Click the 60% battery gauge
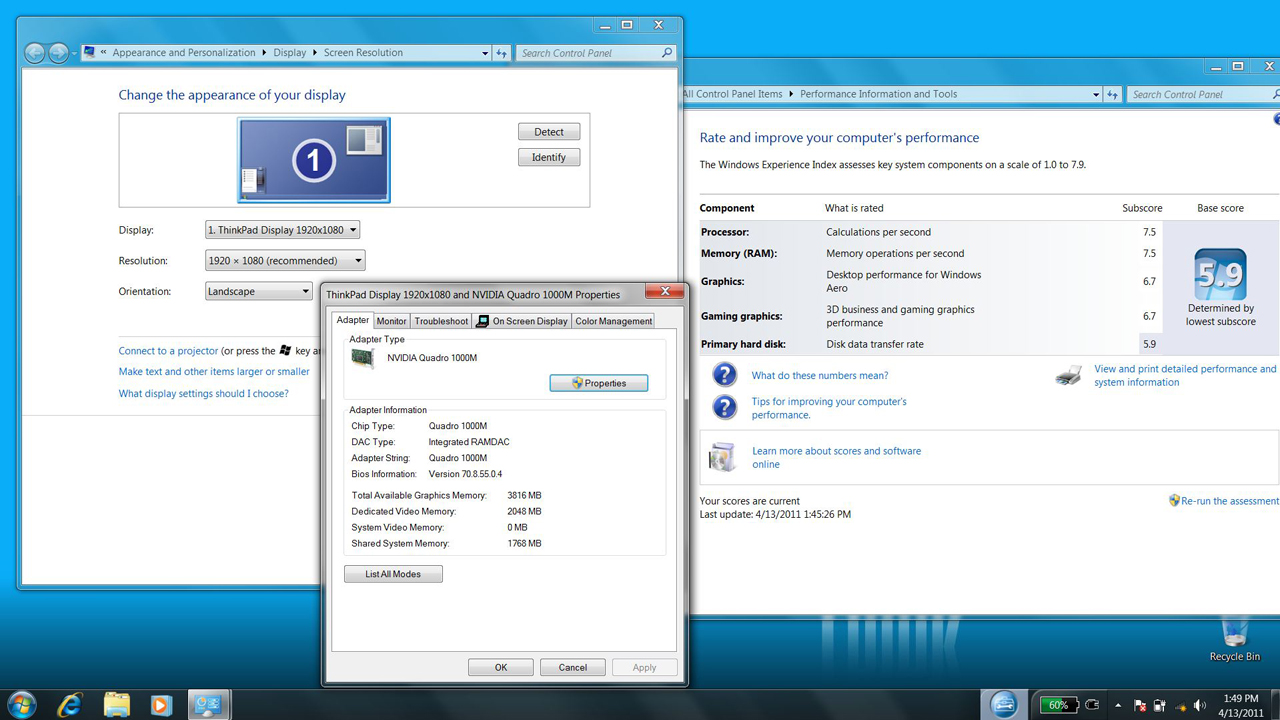This screenshot has height=720, width=1280. (1058, 705)
